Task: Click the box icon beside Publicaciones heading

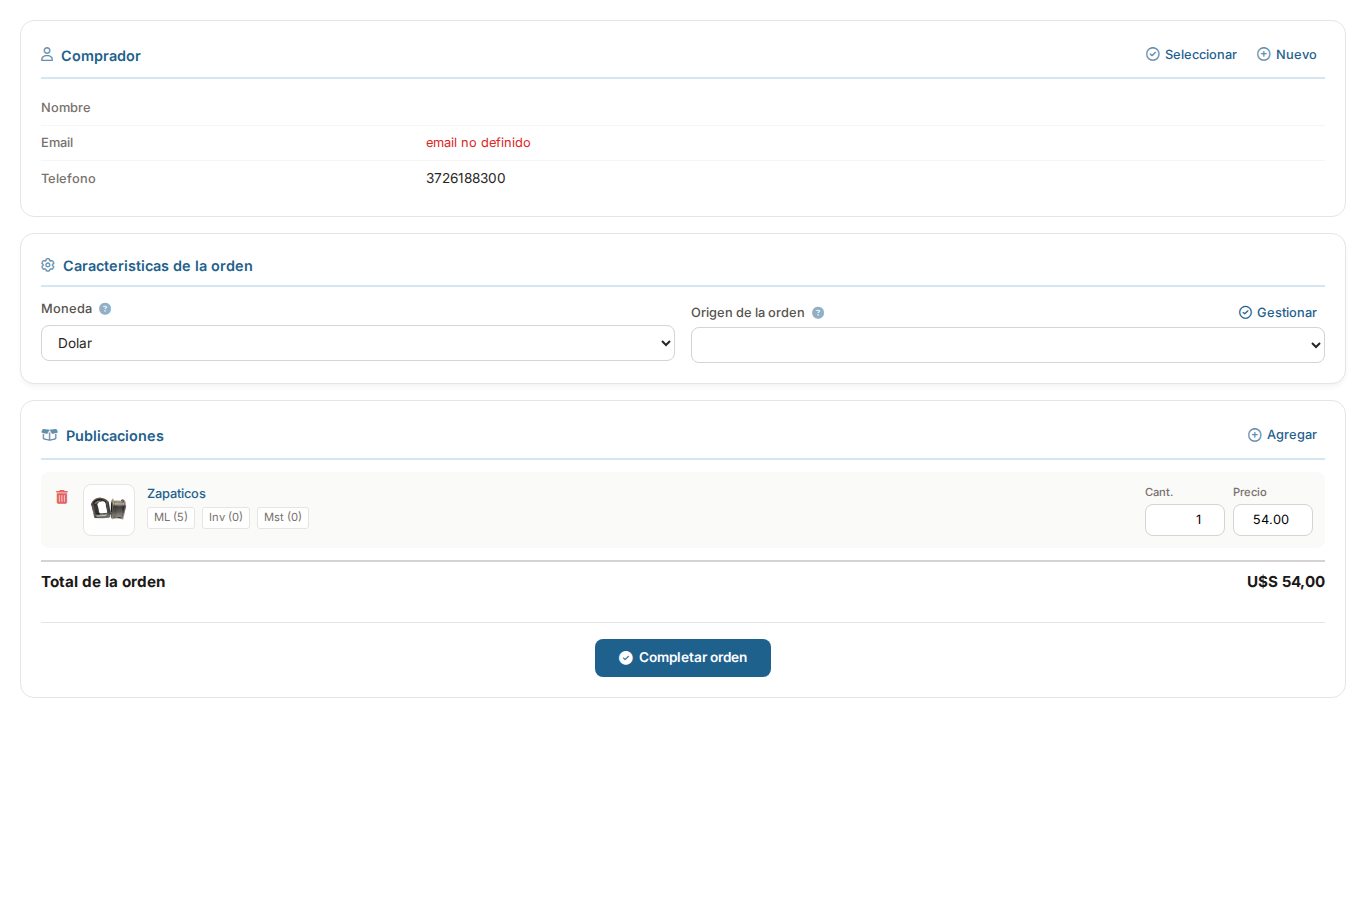Action: click(49, 434)
